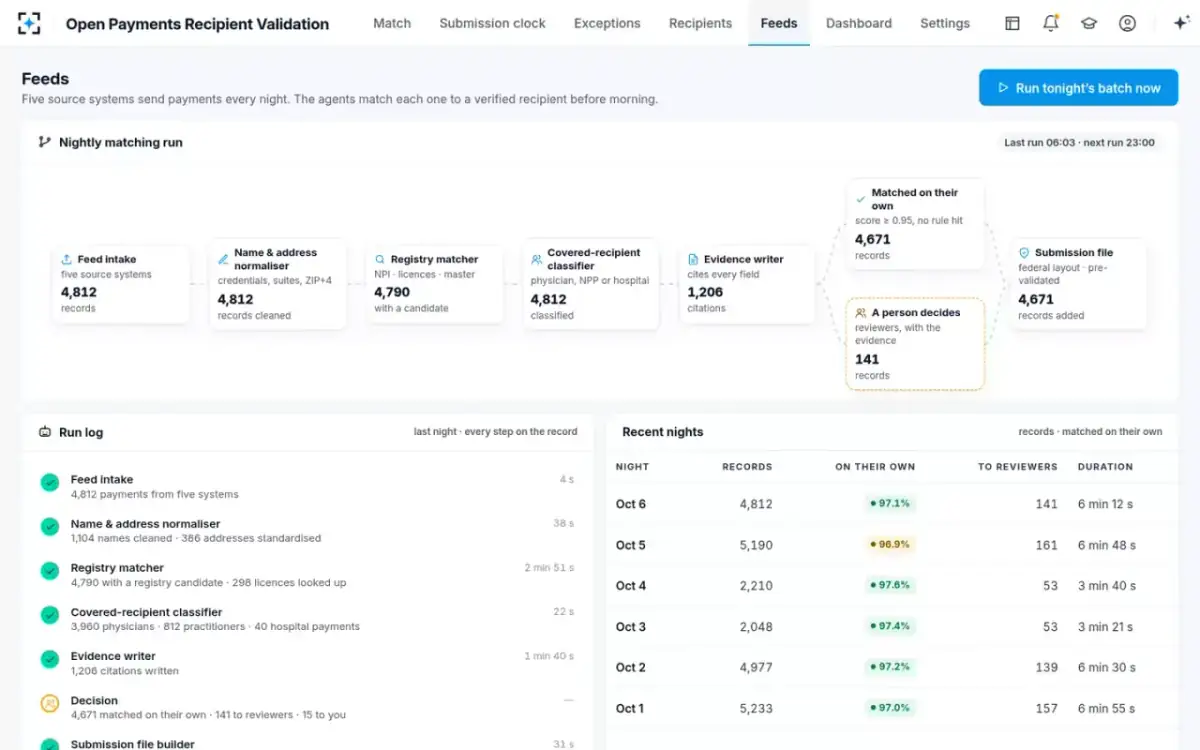Viewport: 1200px width, 750px height.
Task: Click the Matched on their own checkmark icon
Action: point(861,199)
